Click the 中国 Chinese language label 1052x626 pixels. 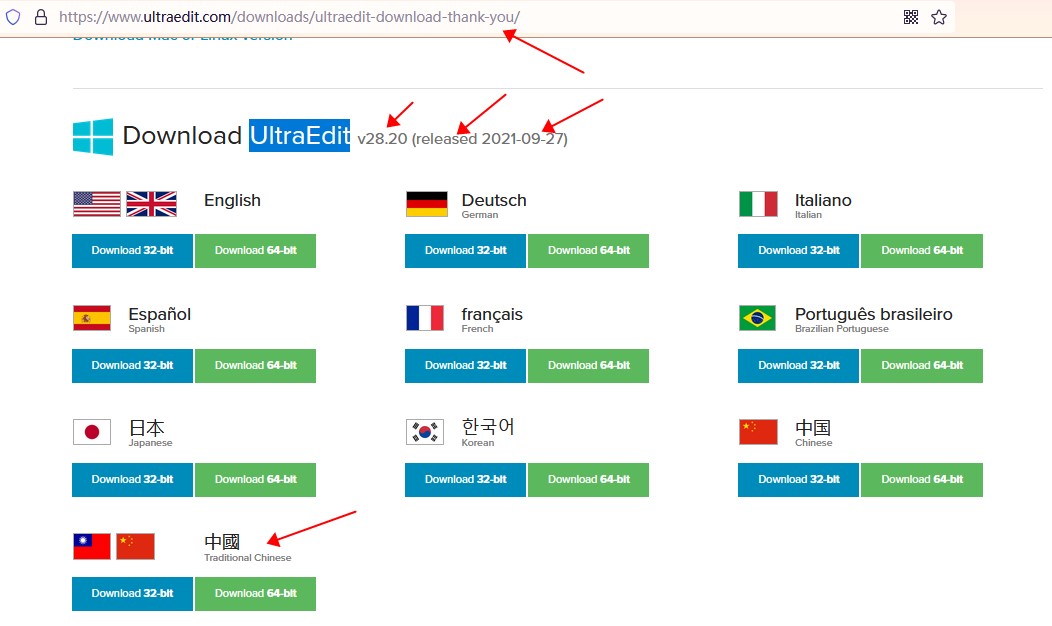point(813,427)
